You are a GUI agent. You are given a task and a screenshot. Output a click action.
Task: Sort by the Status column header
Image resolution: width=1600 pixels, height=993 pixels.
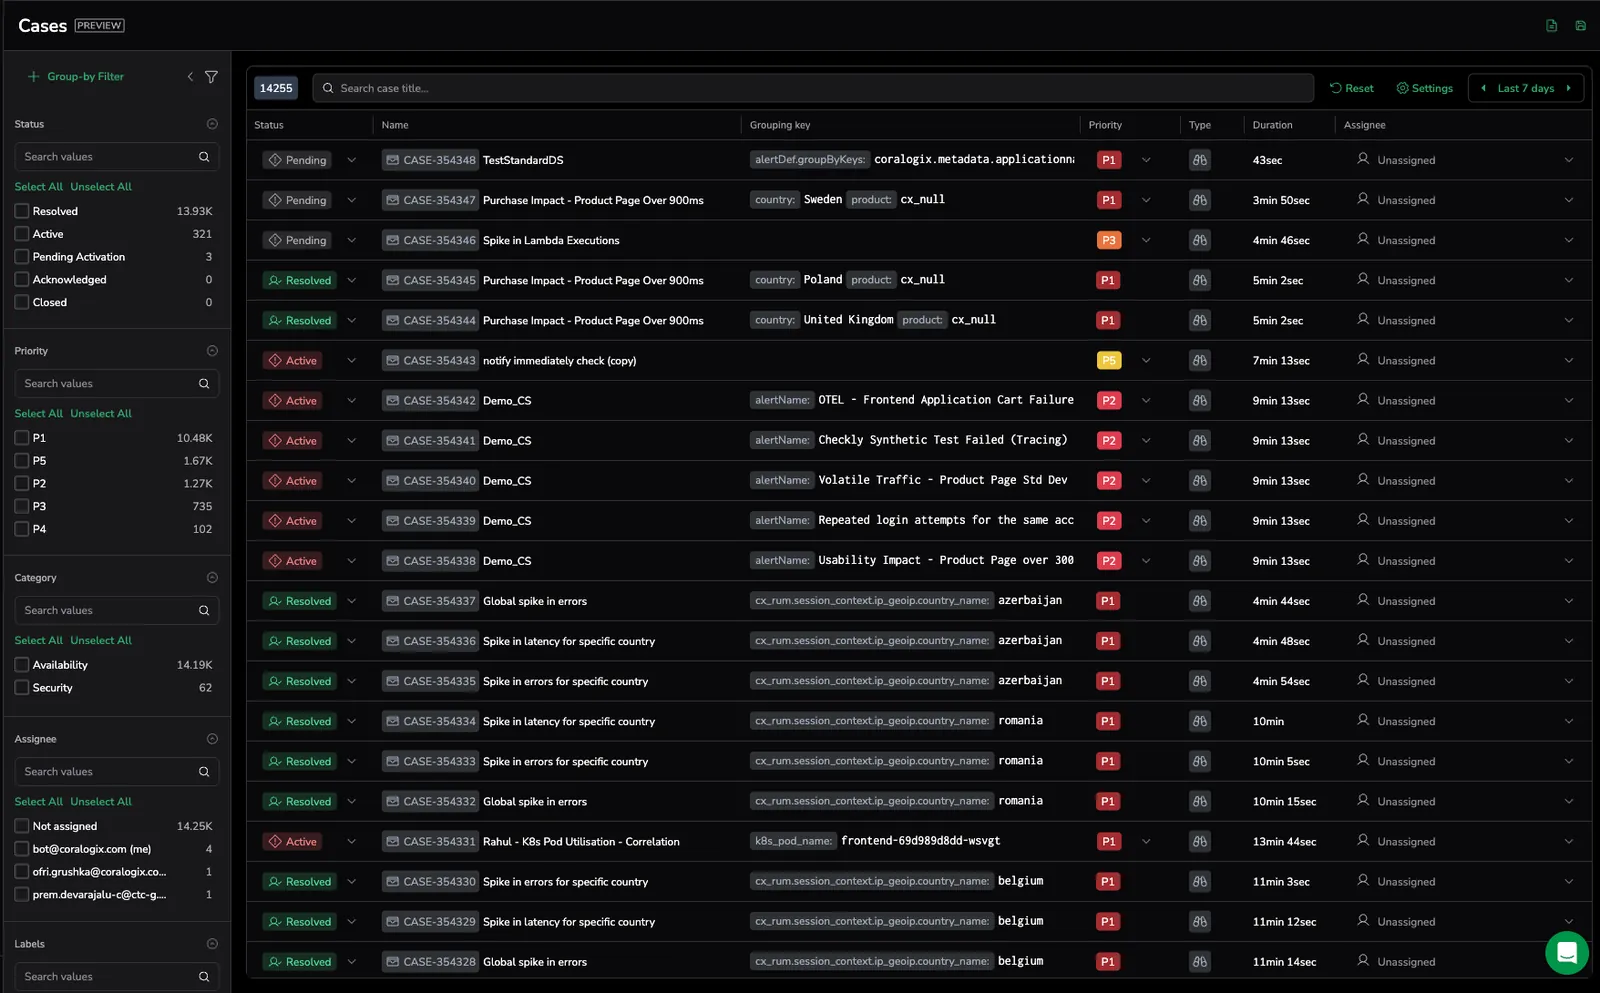pos(269,125)
